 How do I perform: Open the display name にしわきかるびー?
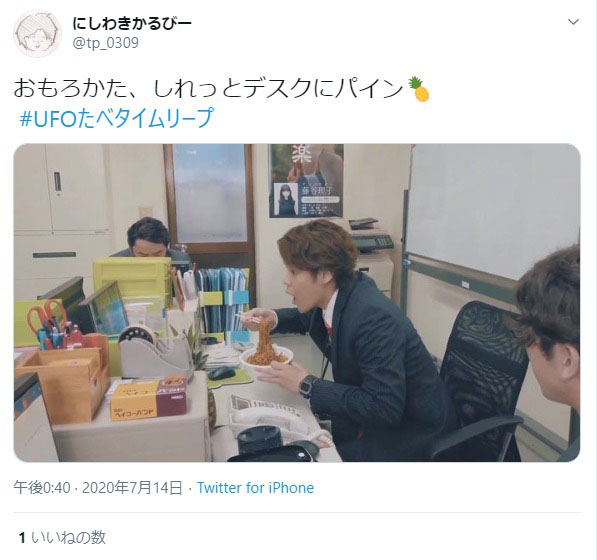pyautogui.click(x=132, y=24)
